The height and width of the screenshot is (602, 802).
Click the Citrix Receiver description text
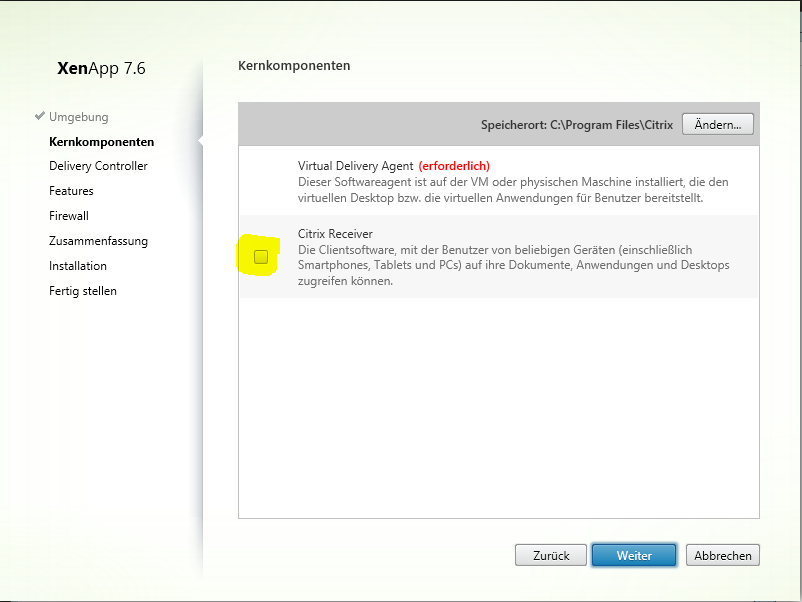pyautogui.click(x=514, y=265)
